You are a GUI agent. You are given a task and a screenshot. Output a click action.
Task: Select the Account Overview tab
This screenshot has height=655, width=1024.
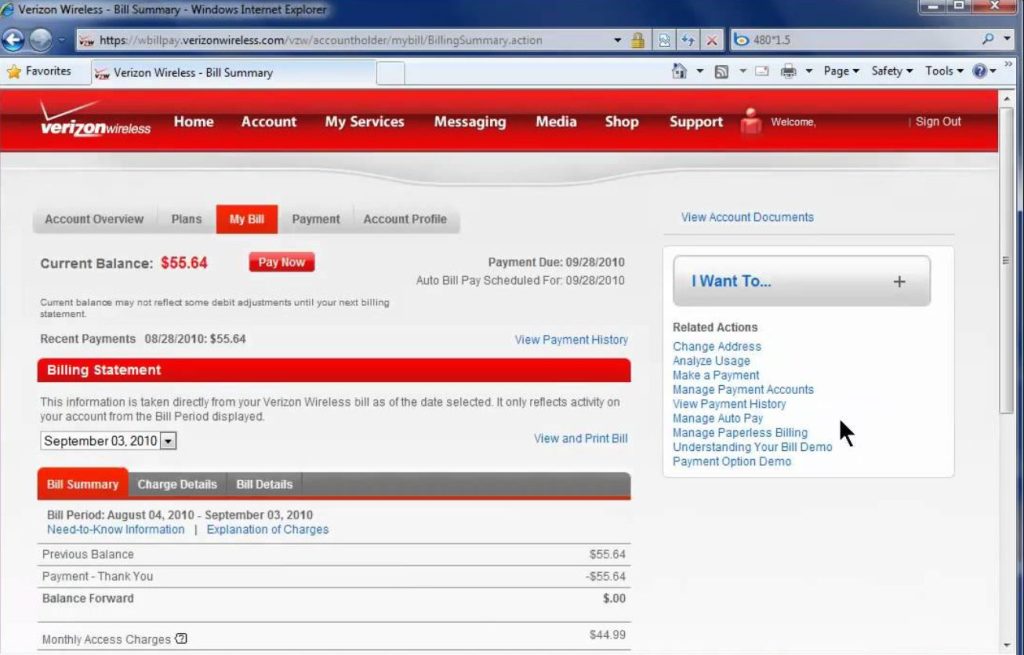point(94,219)
